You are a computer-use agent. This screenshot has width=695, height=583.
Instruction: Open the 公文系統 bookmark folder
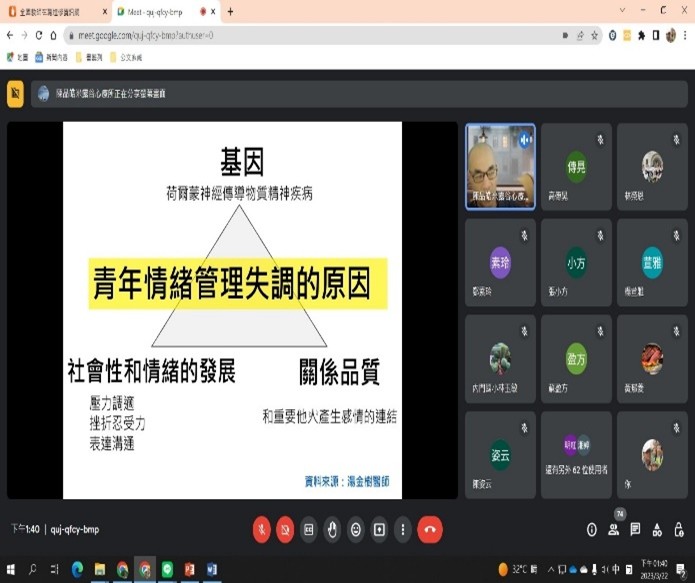tap(126, 57)
